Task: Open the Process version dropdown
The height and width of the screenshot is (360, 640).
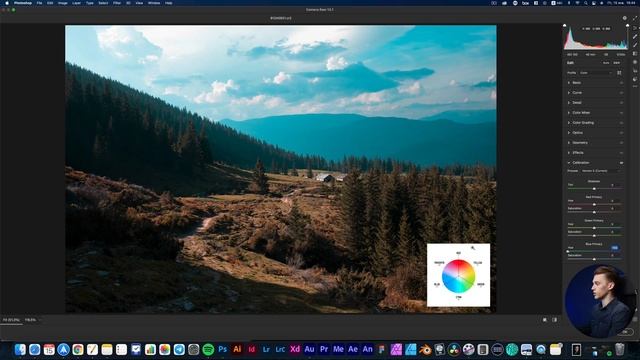Action: (x=601, y=171)
